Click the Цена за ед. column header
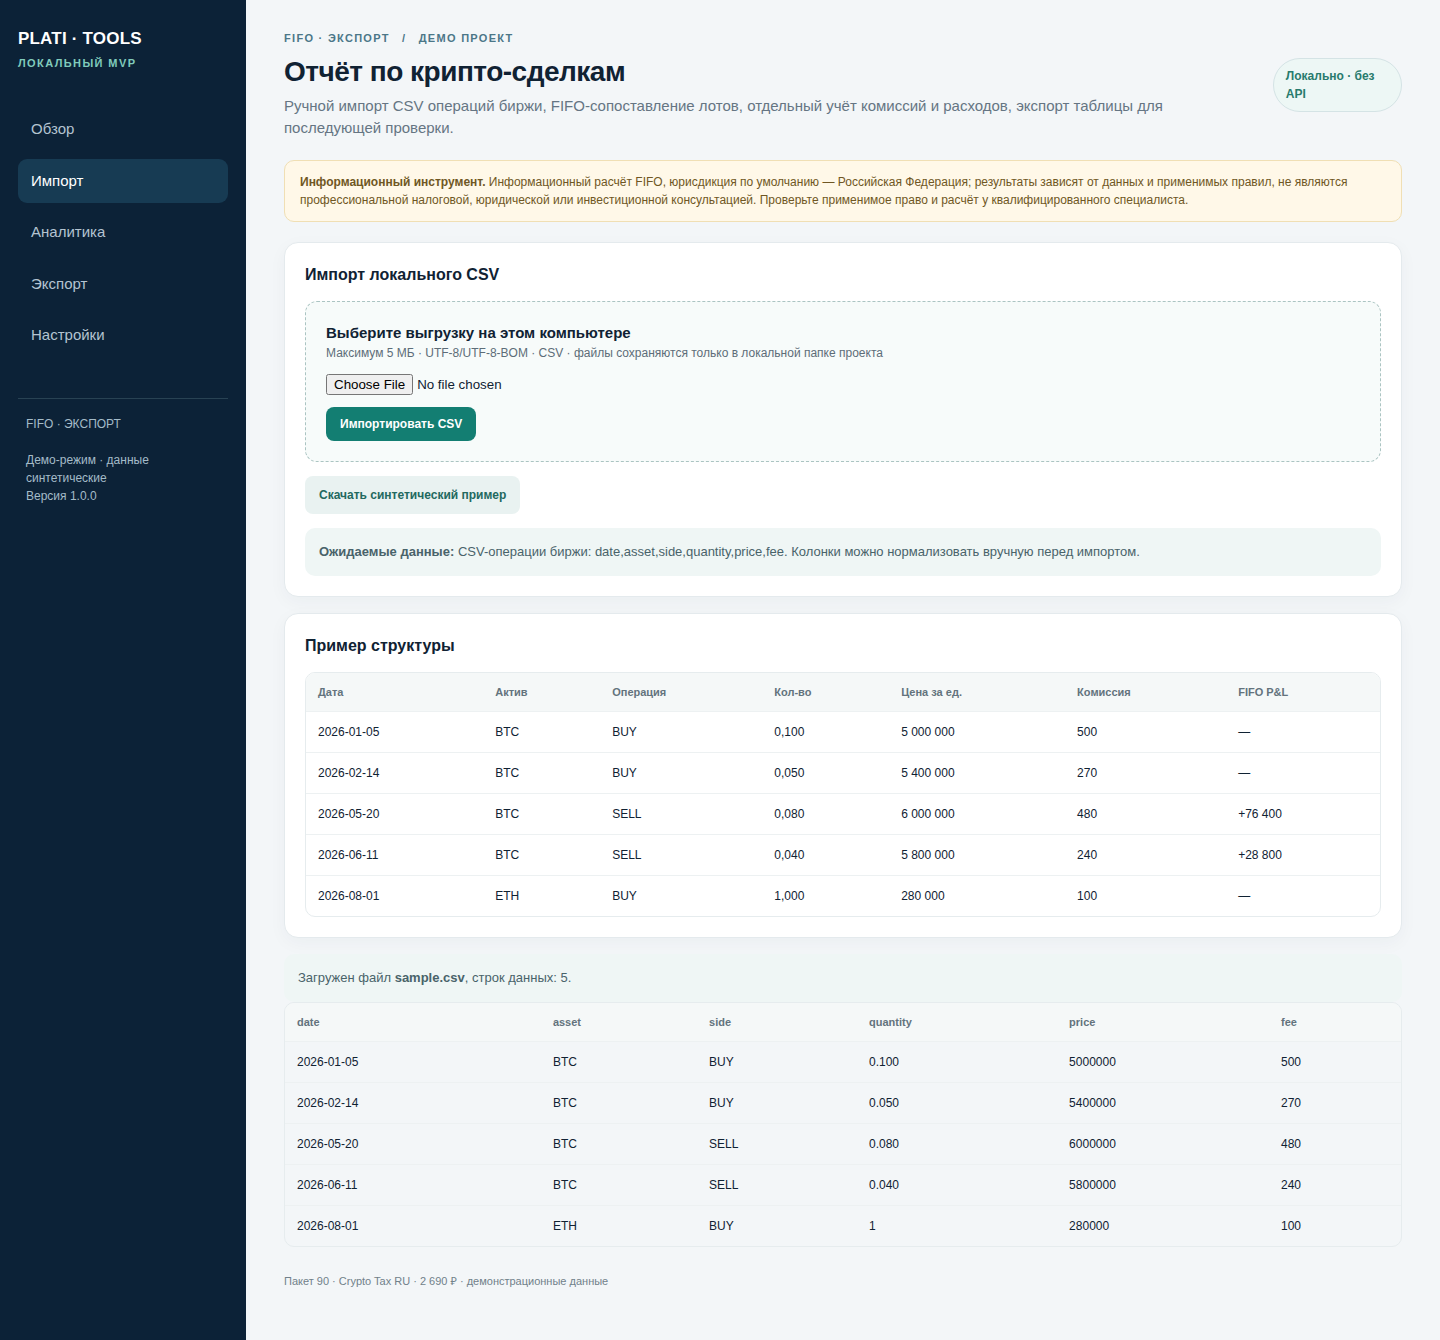 pyautogui.click(x=931, y=692)
